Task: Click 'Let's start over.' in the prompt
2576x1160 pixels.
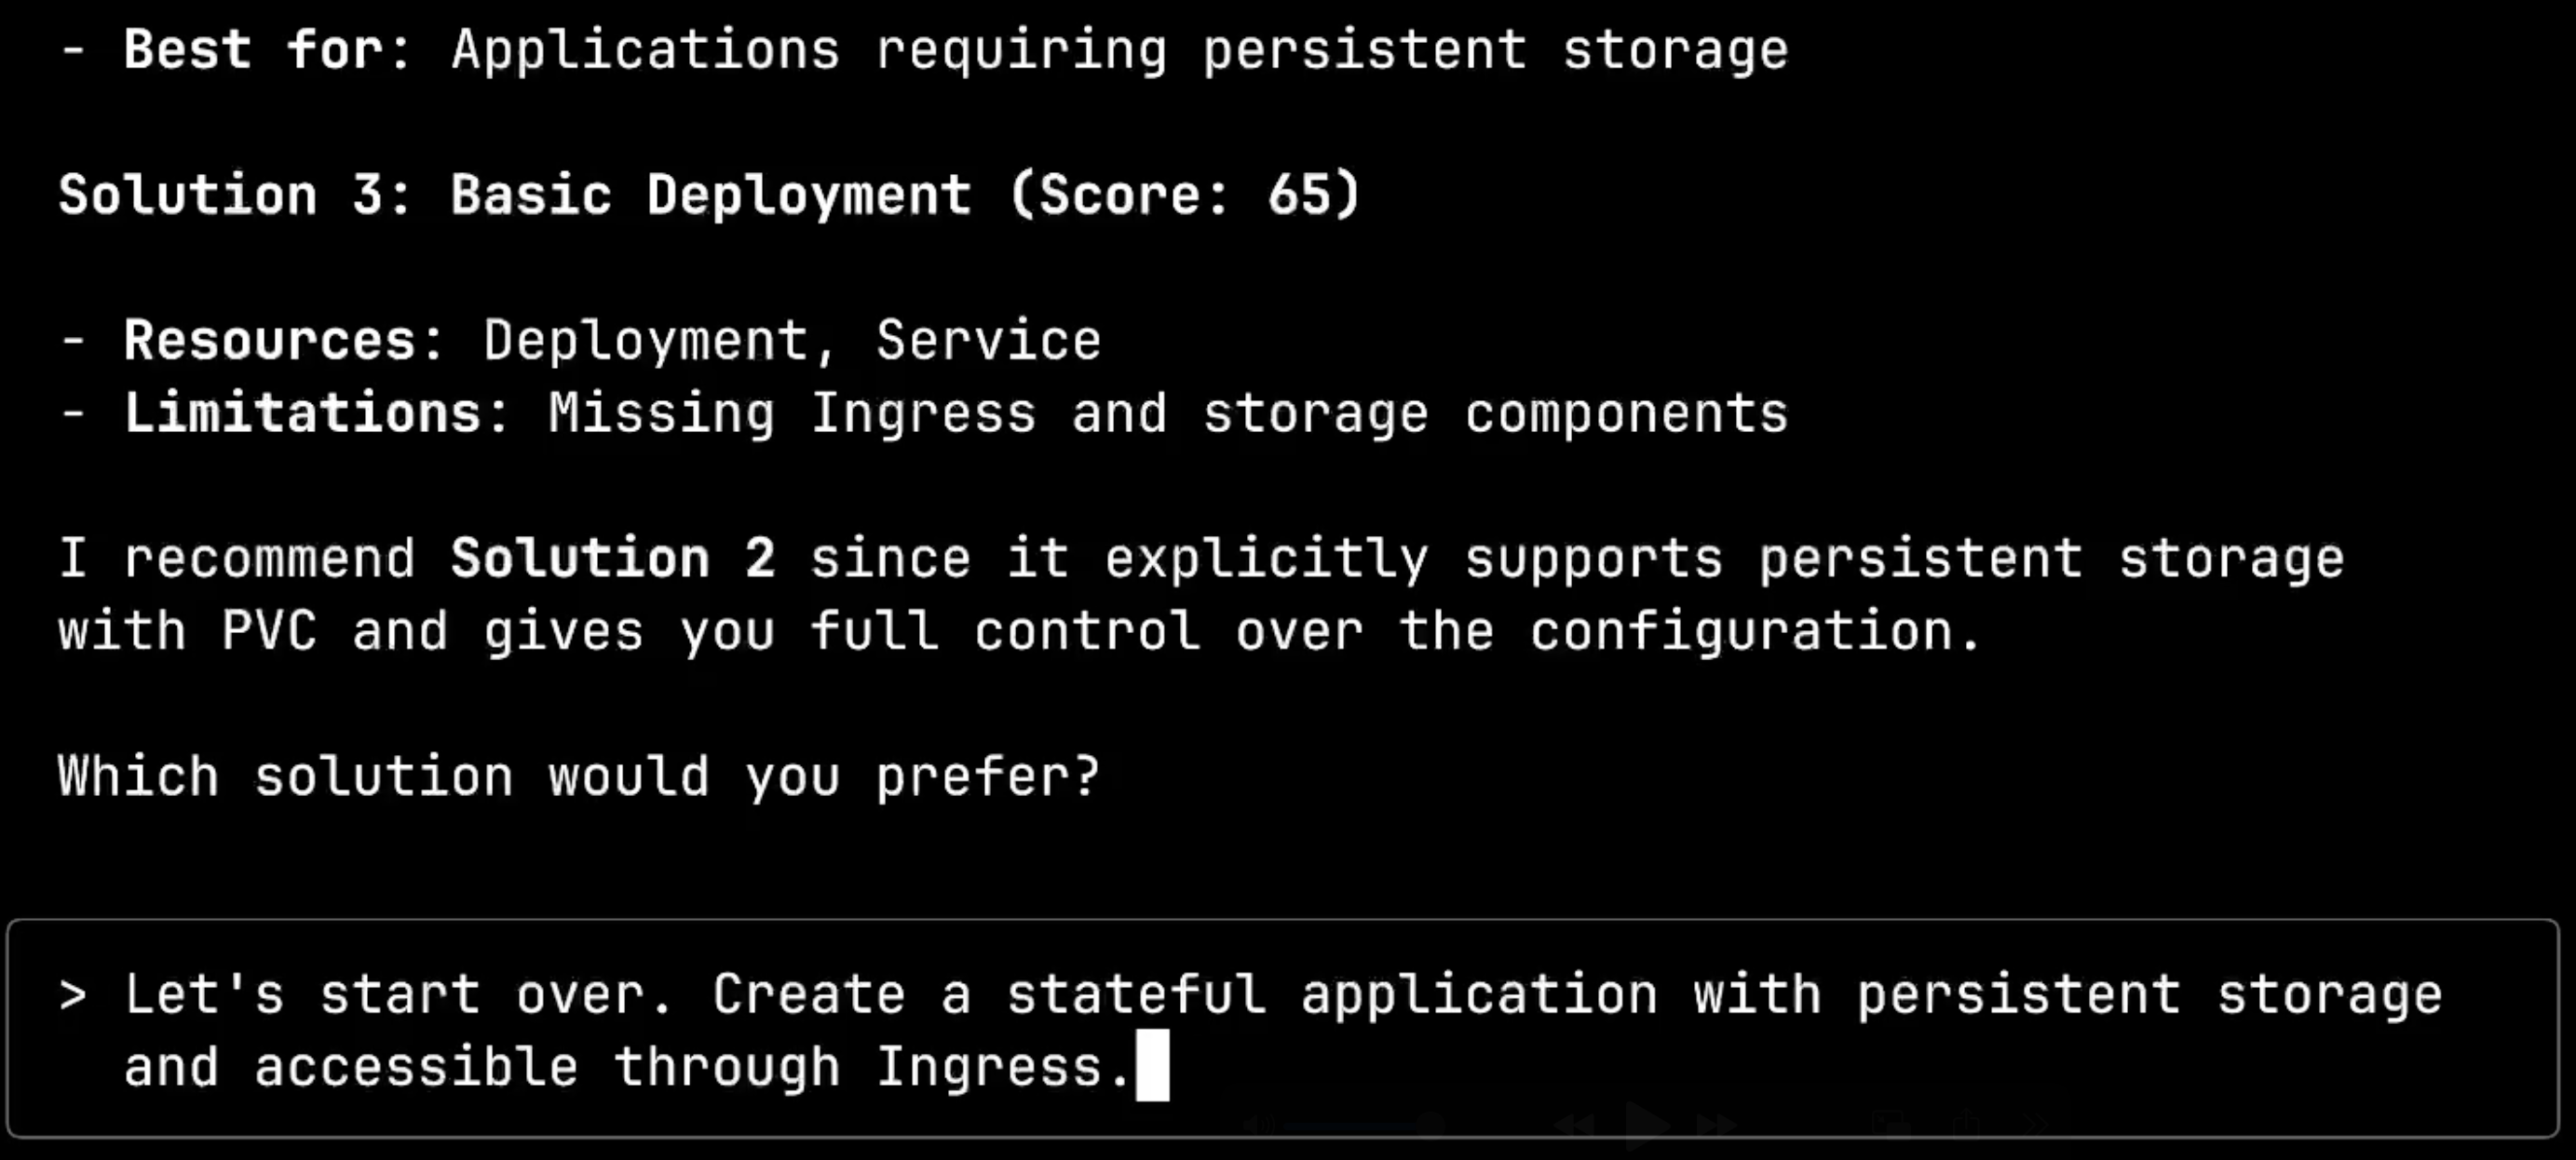Action: pos(400,995)
